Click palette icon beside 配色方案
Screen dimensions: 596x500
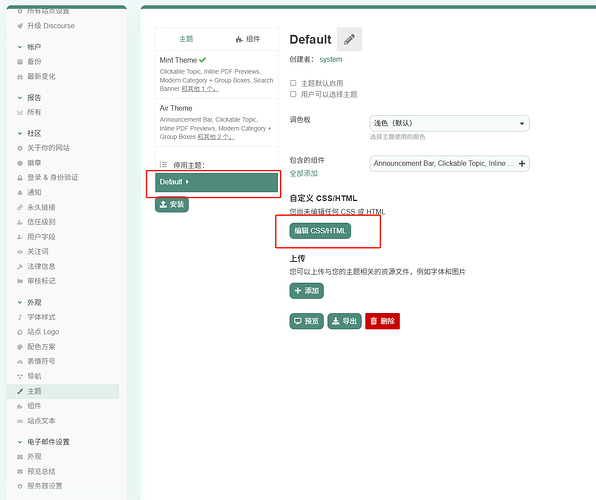coord(20,347)
